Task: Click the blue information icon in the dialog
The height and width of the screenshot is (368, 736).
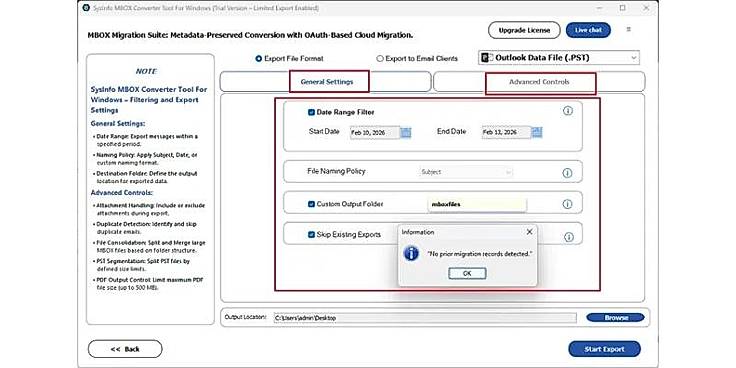Action: click(411, 253)
